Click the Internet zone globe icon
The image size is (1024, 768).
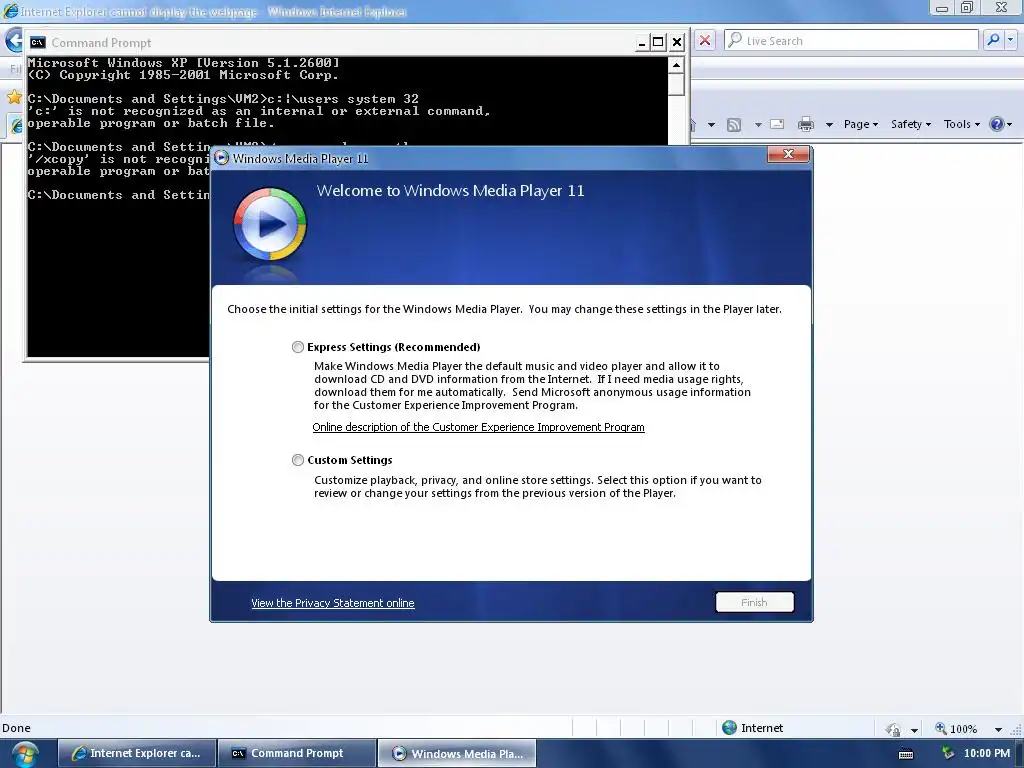pos(729,728)
